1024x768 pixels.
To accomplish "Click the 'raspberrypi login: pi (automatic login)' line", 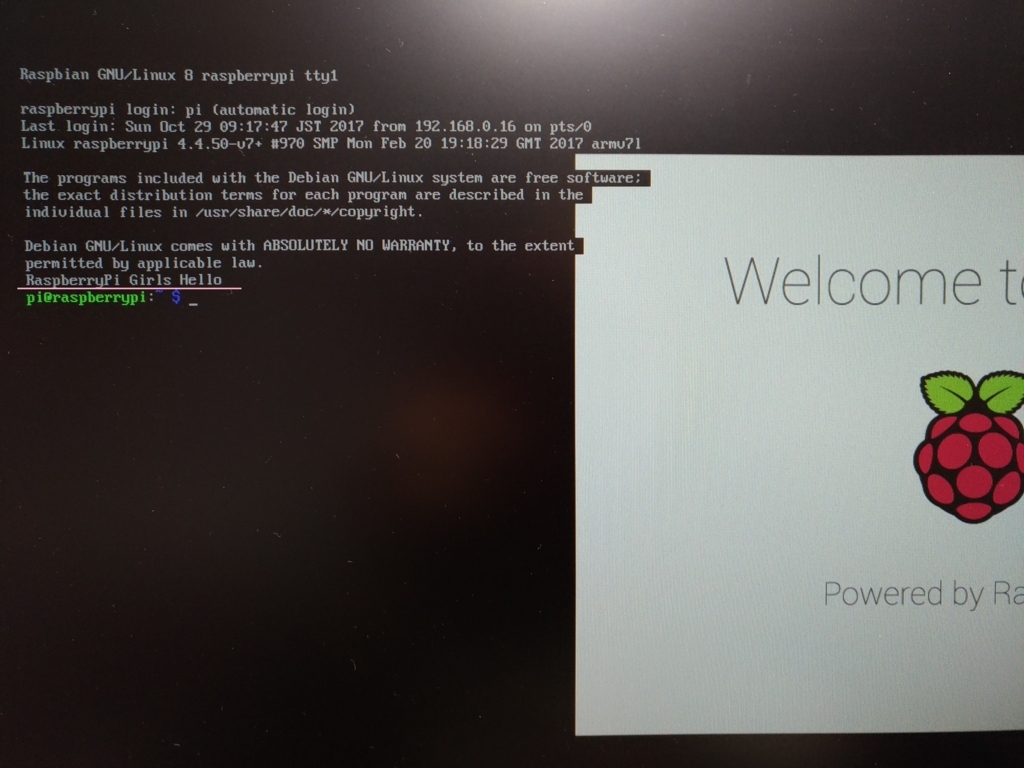I will [x=187, y=110].
